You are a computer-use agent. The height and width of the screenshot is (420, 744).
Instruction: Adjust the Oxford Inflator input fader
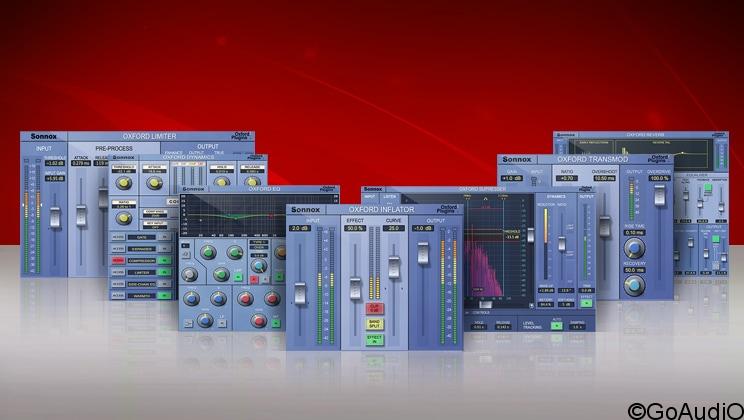(300, 293)
